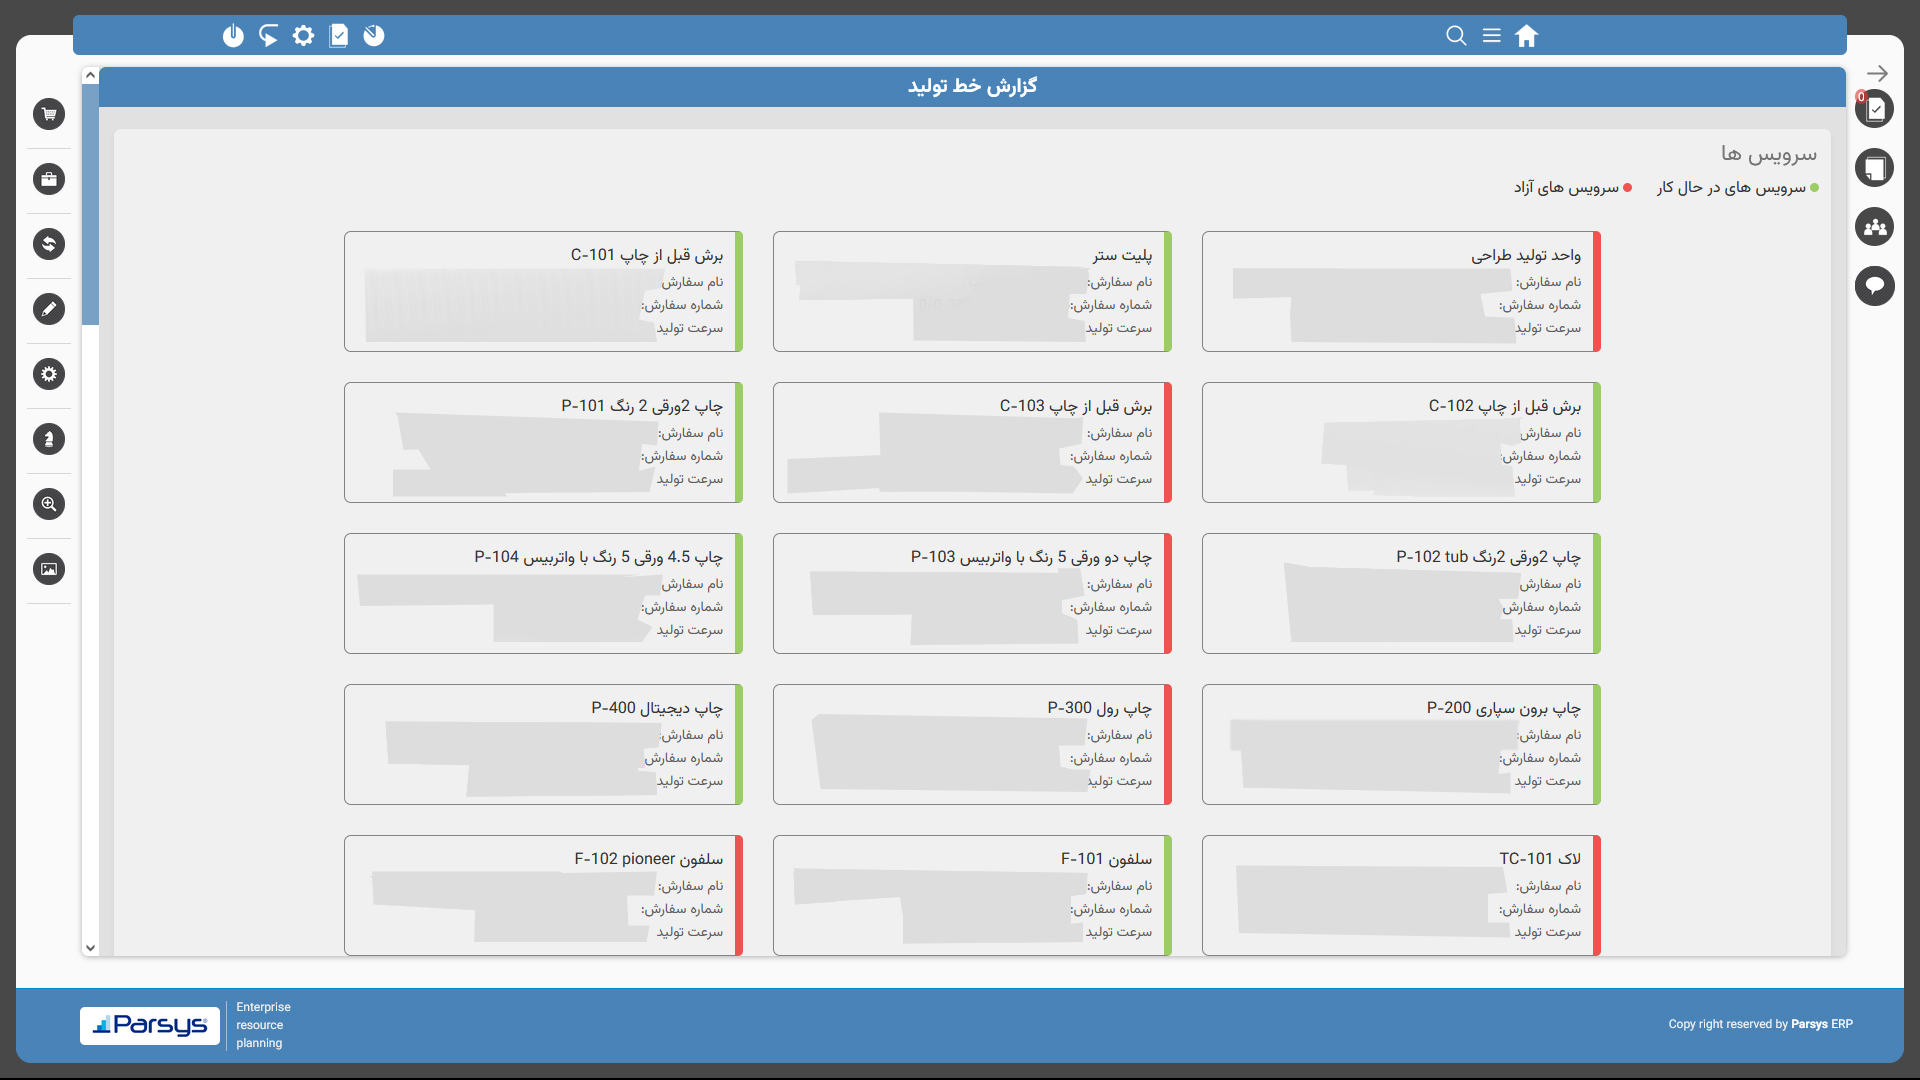
Task: Click the scroll up arrow of panel scrollbar
Action: (90, 75)
